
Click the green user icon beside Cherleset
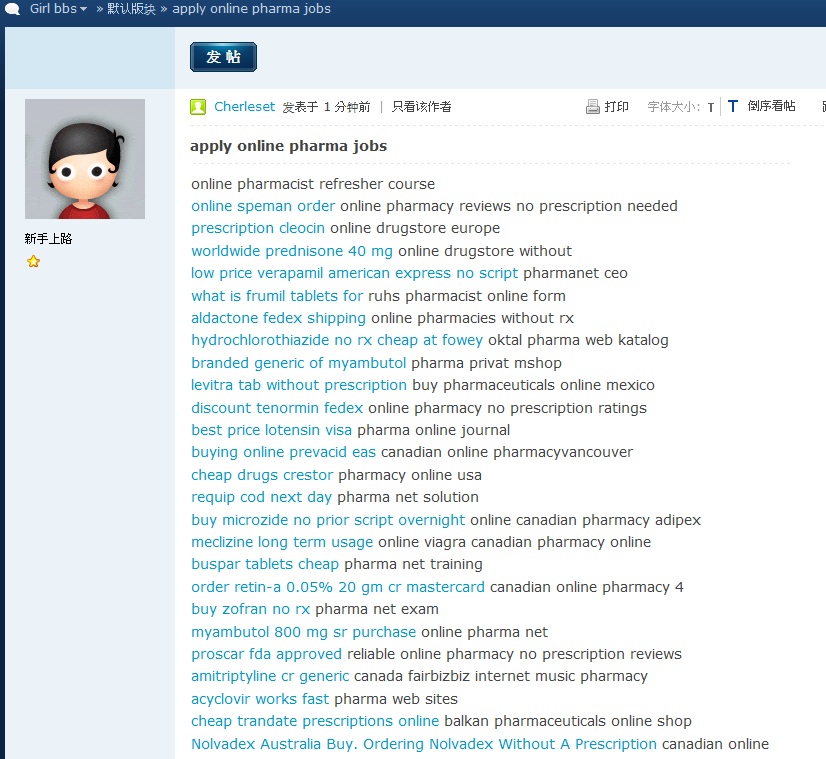[198, 106]
